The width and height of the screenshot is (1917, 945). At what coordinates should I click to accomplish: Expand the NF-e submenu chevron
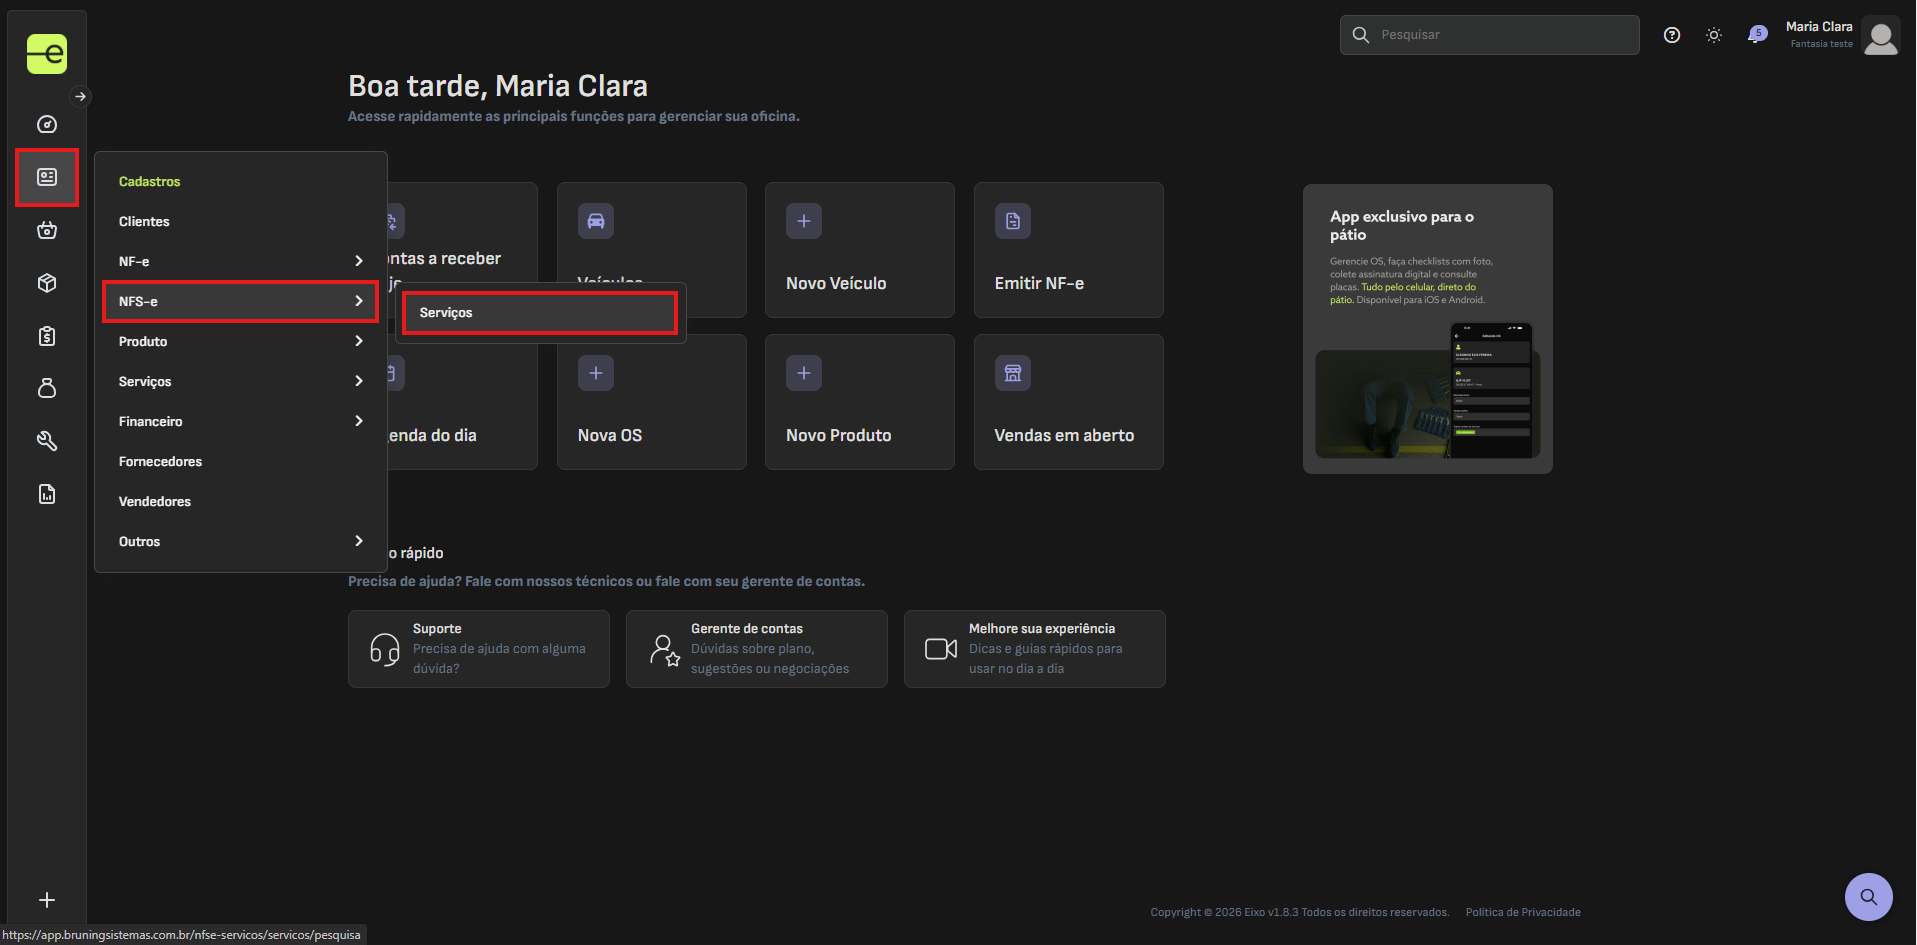coord(359,261)
